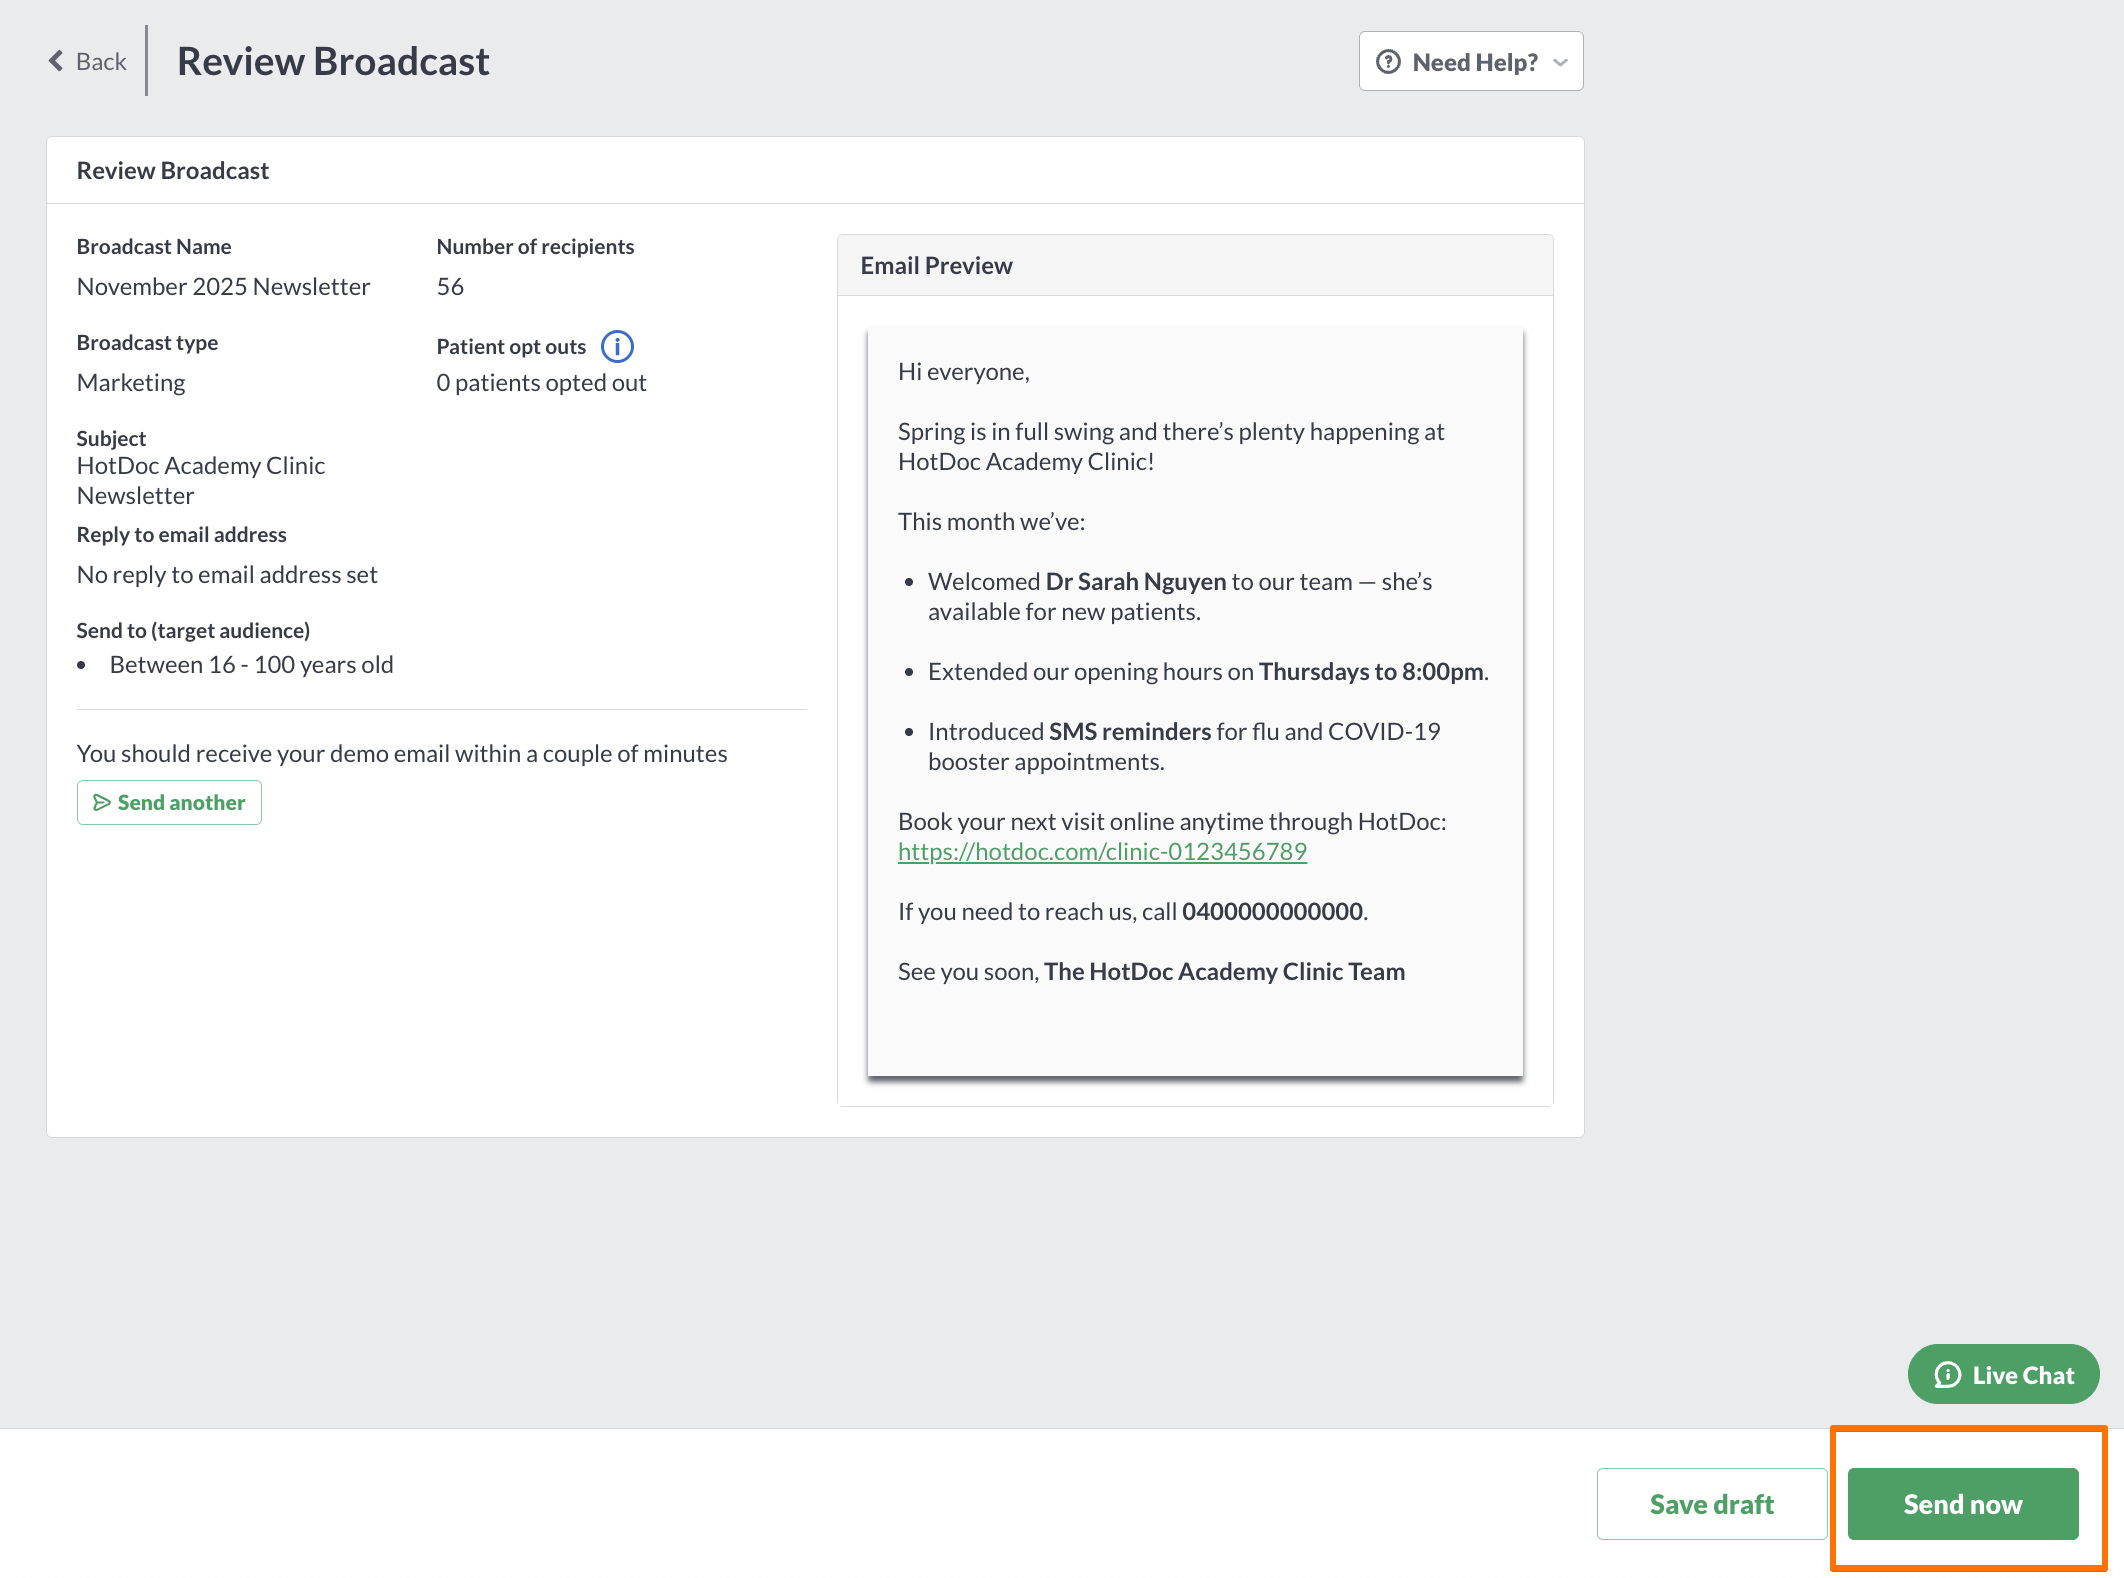Click the 'Hi everyone,' greeting line
The height and width of the screenshot is (1578, 2124).
[963, 372]
